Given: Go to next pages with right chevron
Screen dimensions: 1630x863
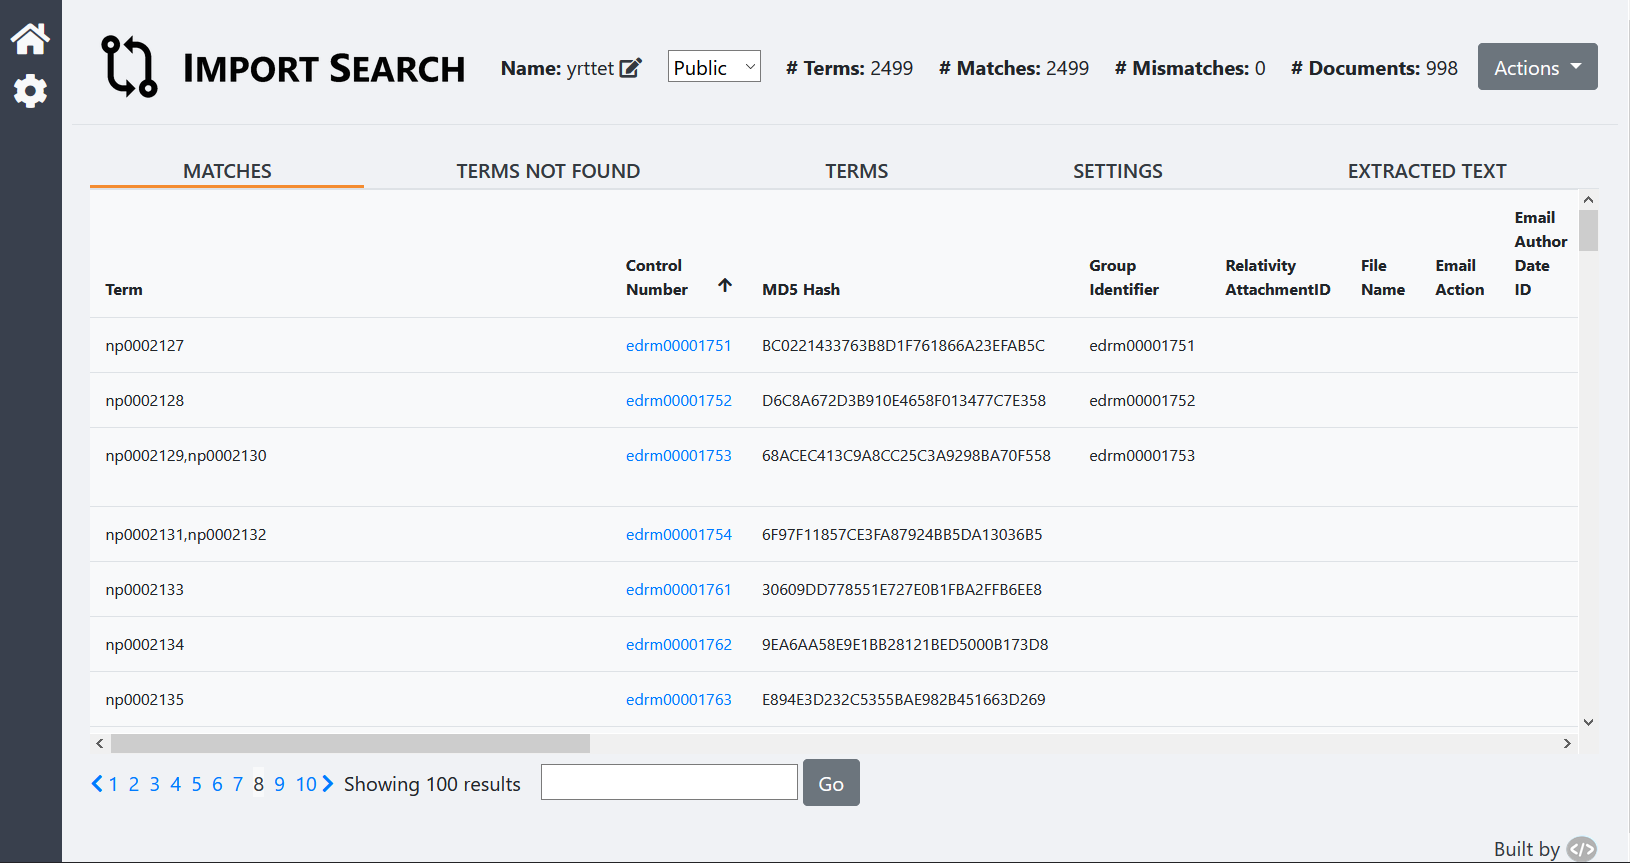Looking at the screenshot, I should pyautogui.click(x=328, y=784).
